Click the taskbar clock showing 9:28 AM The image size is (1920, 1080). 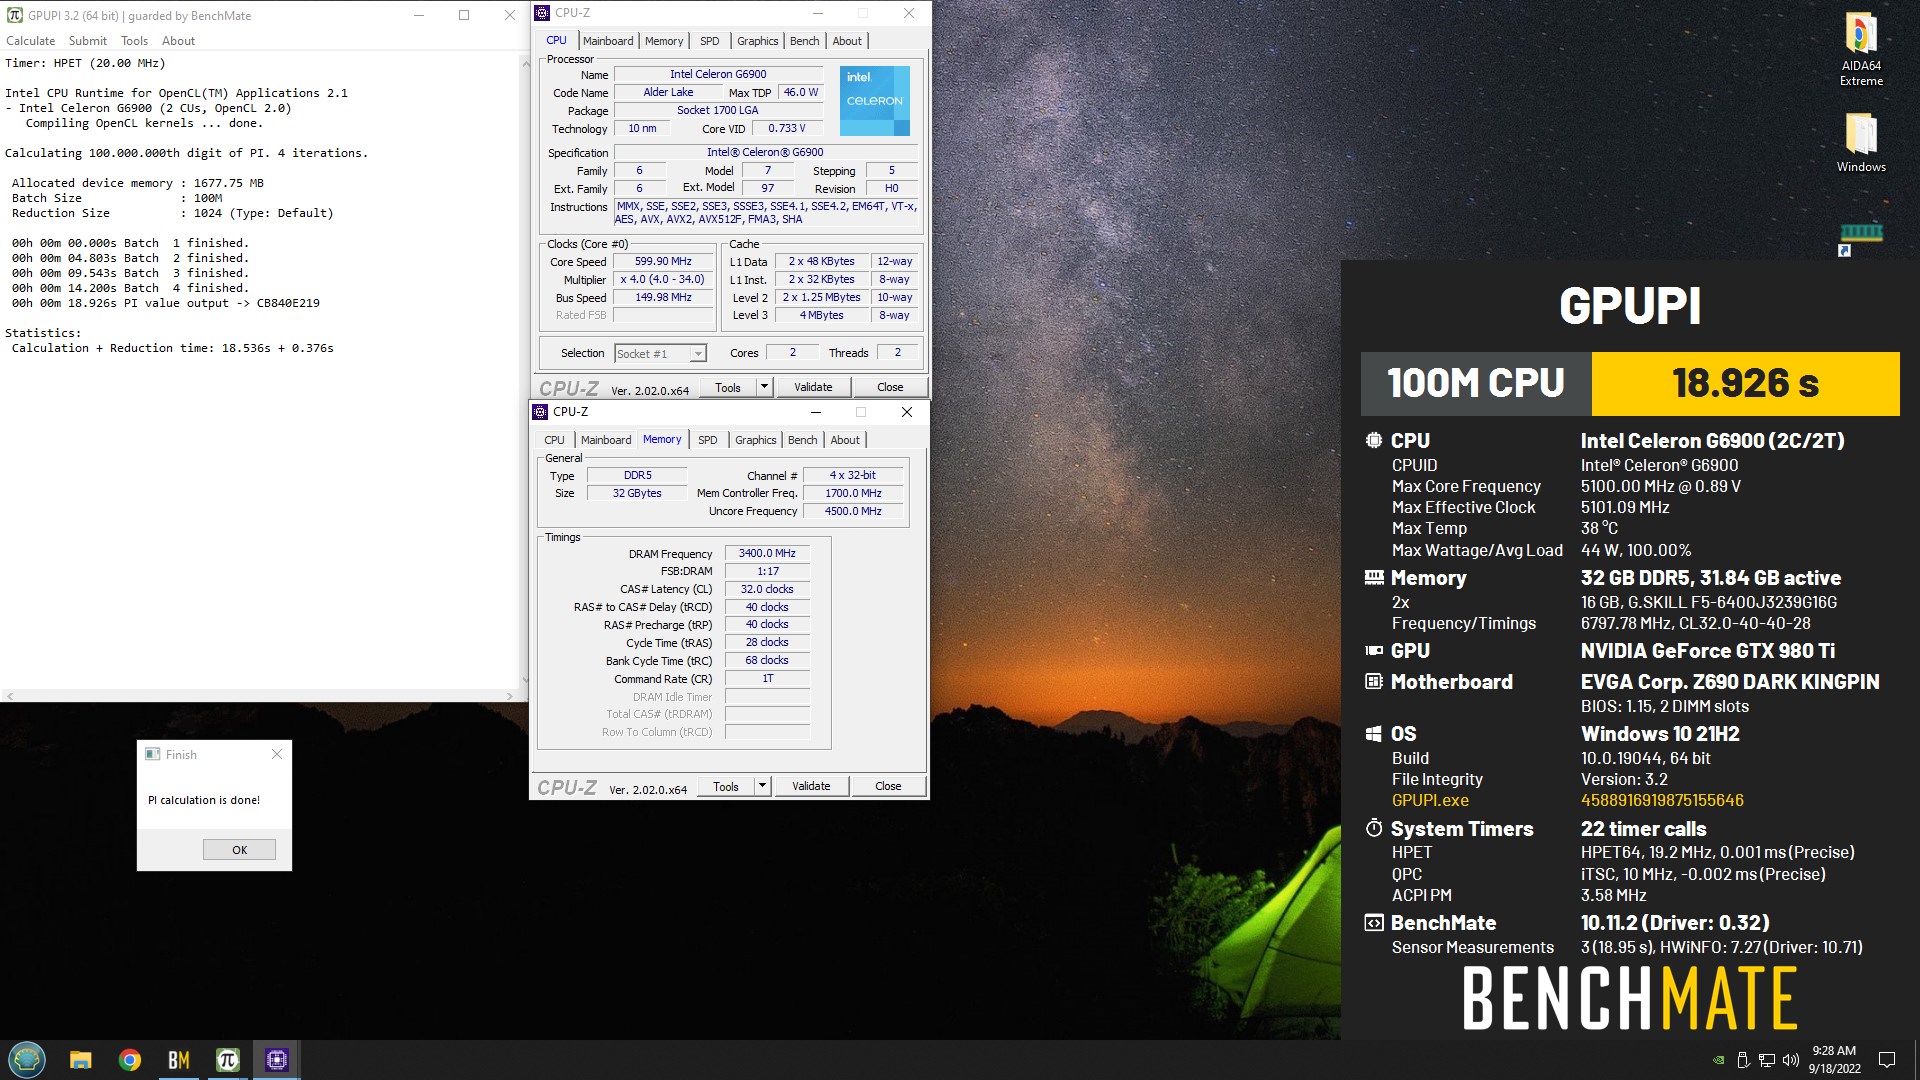pyautogui.click(x=1834, y=1060)
